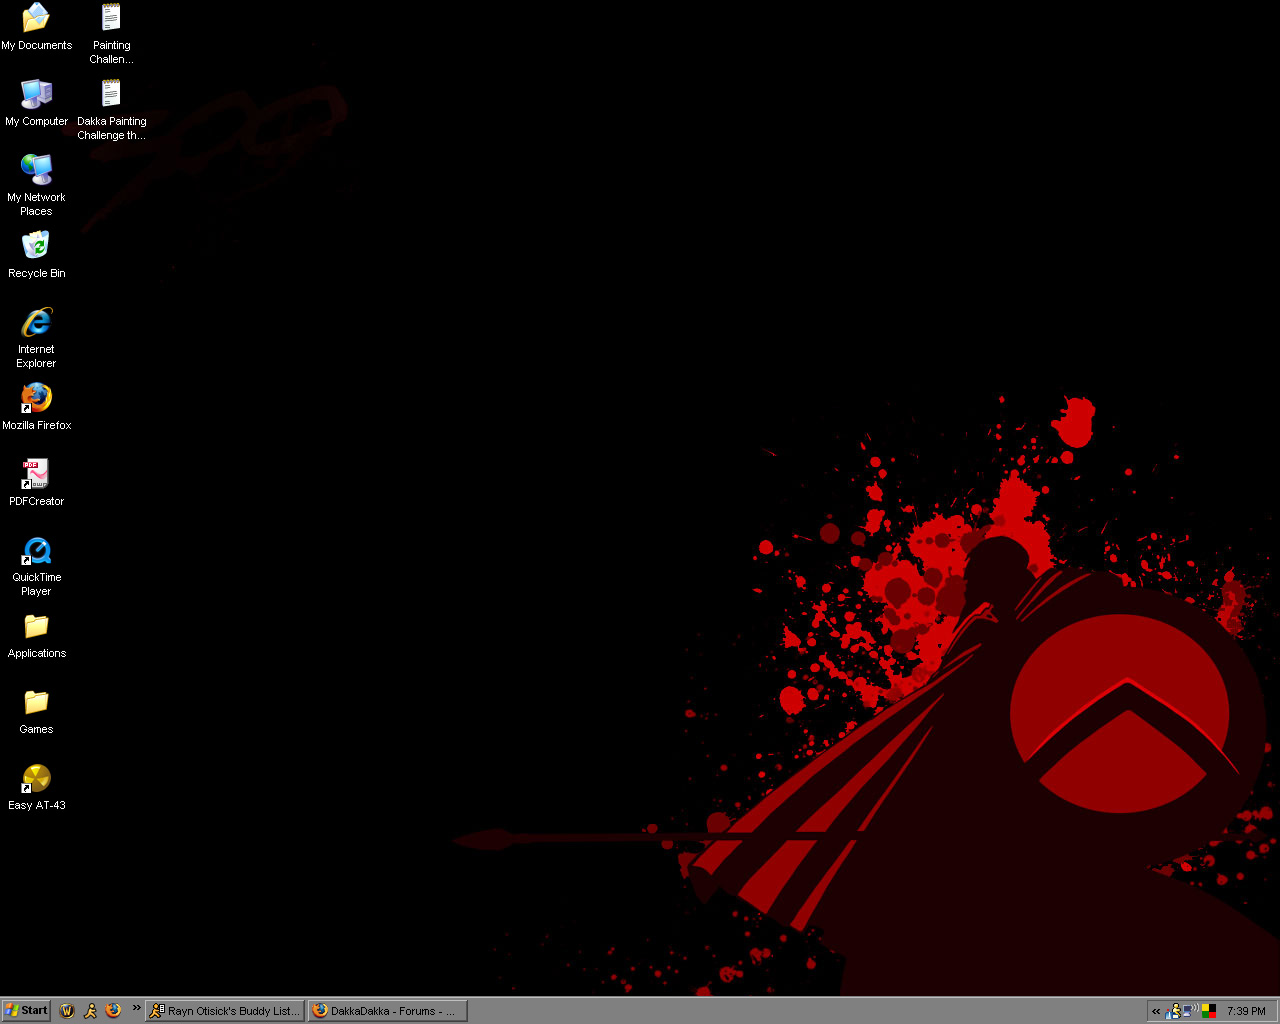This screenshot has height=1024, width=1280.
Task: Expand hidden Quick Launch items chevron
Action: 136,1008
